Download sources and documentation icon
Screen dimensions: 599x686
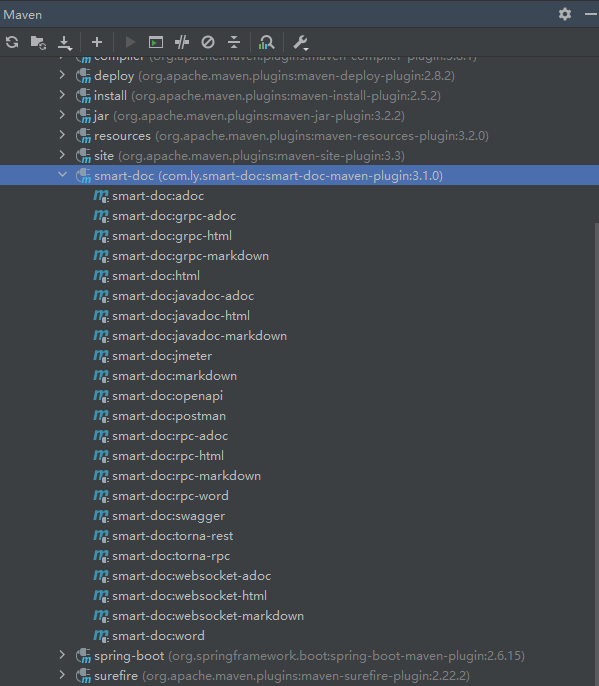[x=65, y=43]
